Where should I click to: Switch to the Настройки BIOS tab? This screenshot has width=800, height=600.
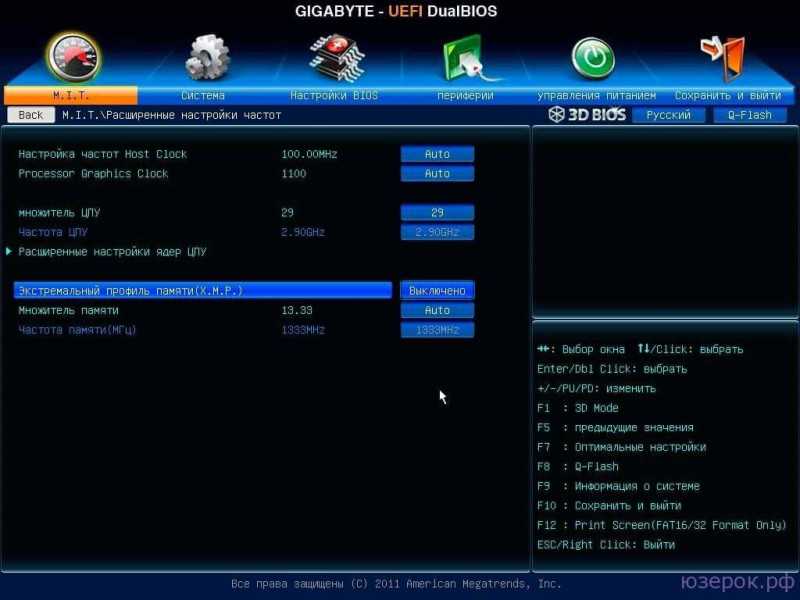334,95
